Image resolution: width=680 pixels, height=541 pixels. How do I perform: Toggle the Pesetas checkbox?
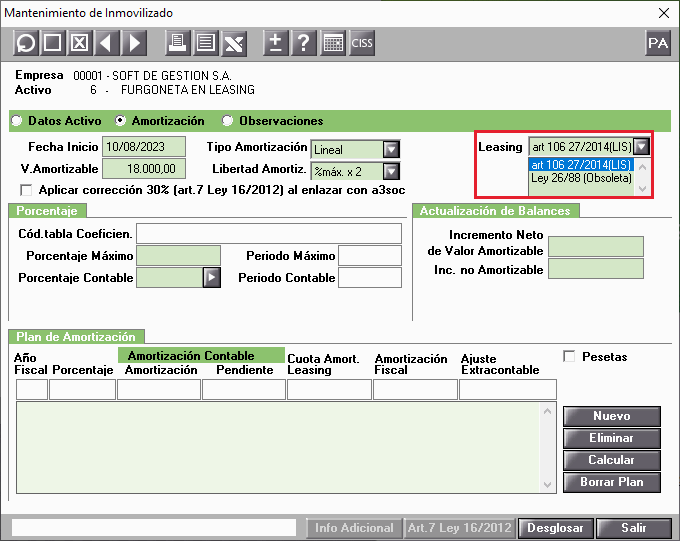coord(569,357)
